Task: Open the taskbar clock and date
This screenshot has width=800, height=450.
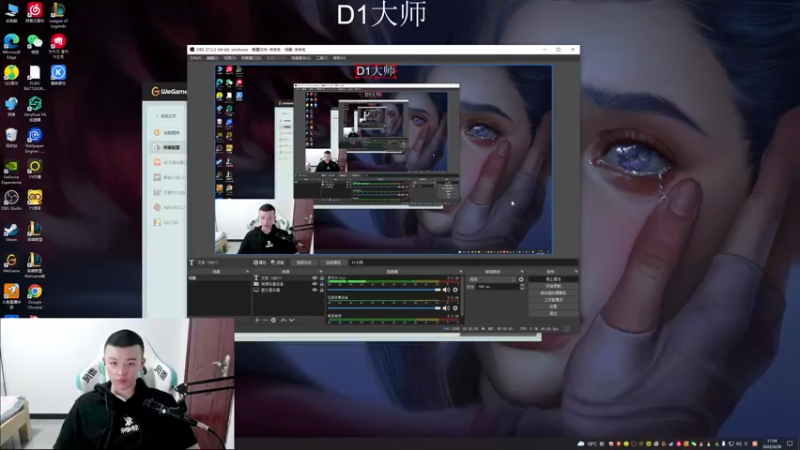Action: (x=771, y=443)
